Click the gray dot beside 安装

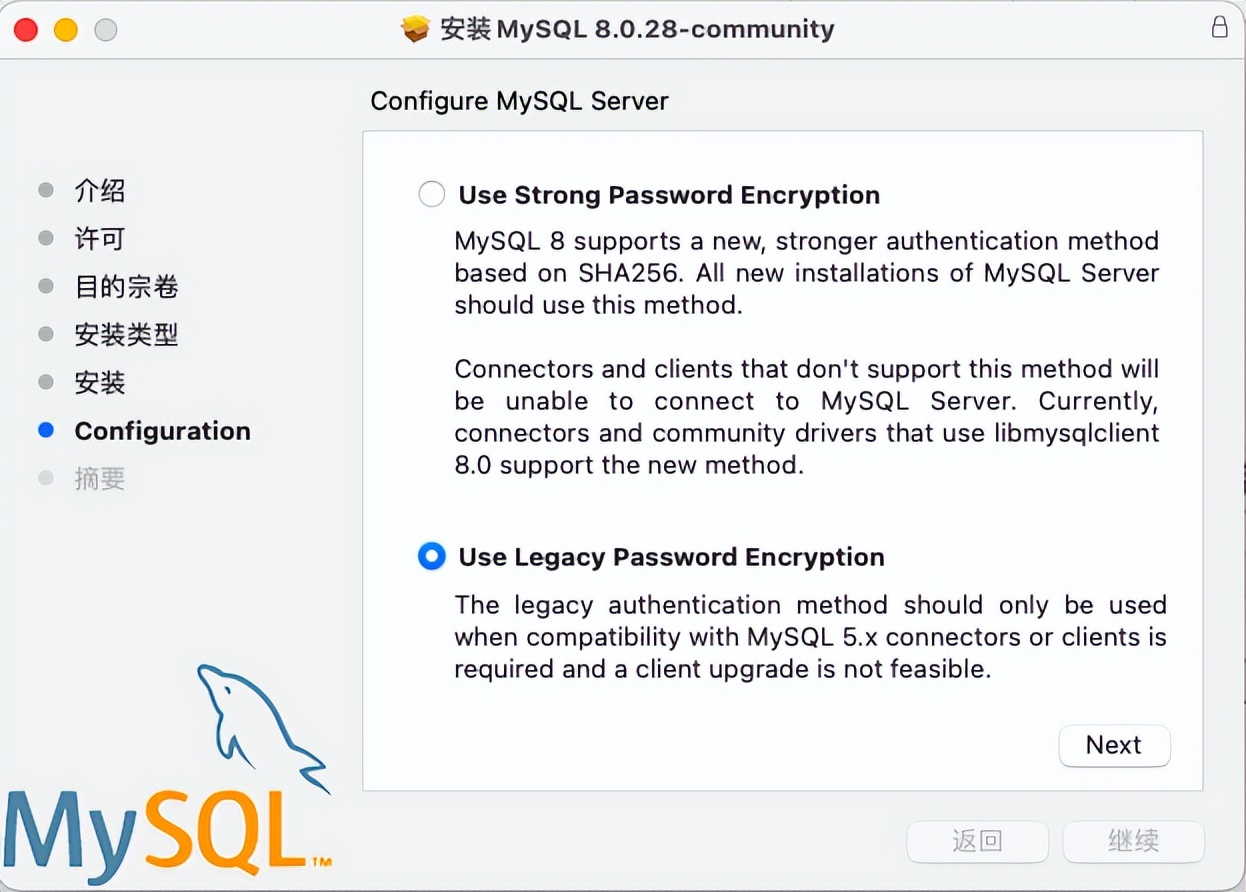pyautogui.click(x=46, y=382)
